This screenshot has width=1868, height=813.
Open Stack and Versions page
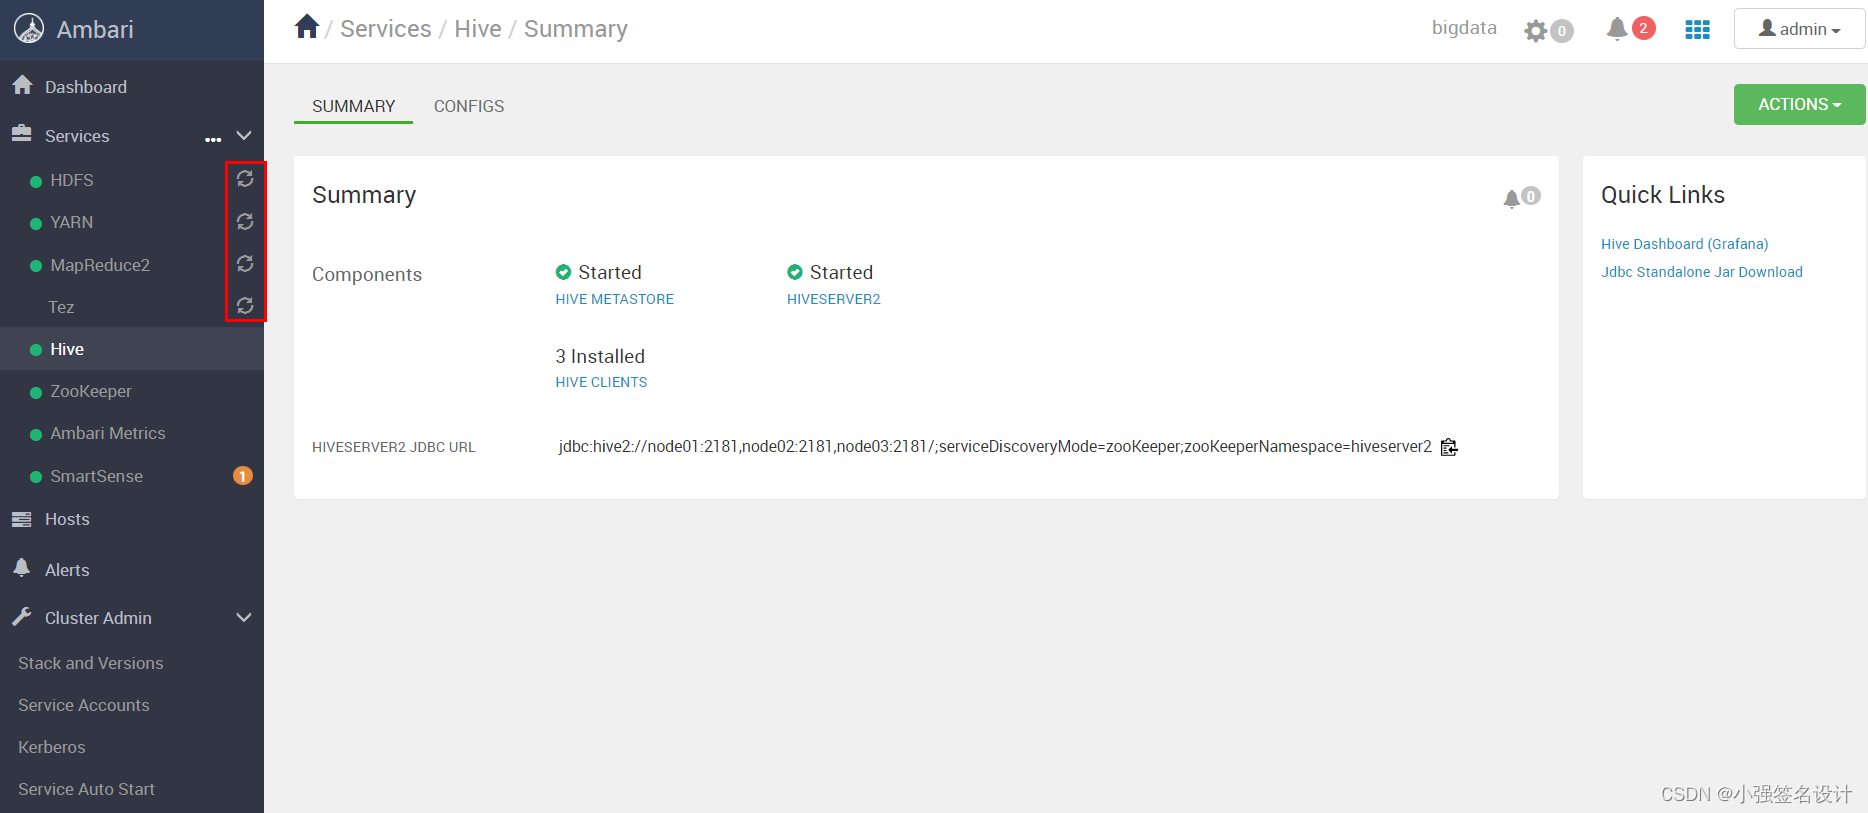pyautogui.click(x=91, y=663)
